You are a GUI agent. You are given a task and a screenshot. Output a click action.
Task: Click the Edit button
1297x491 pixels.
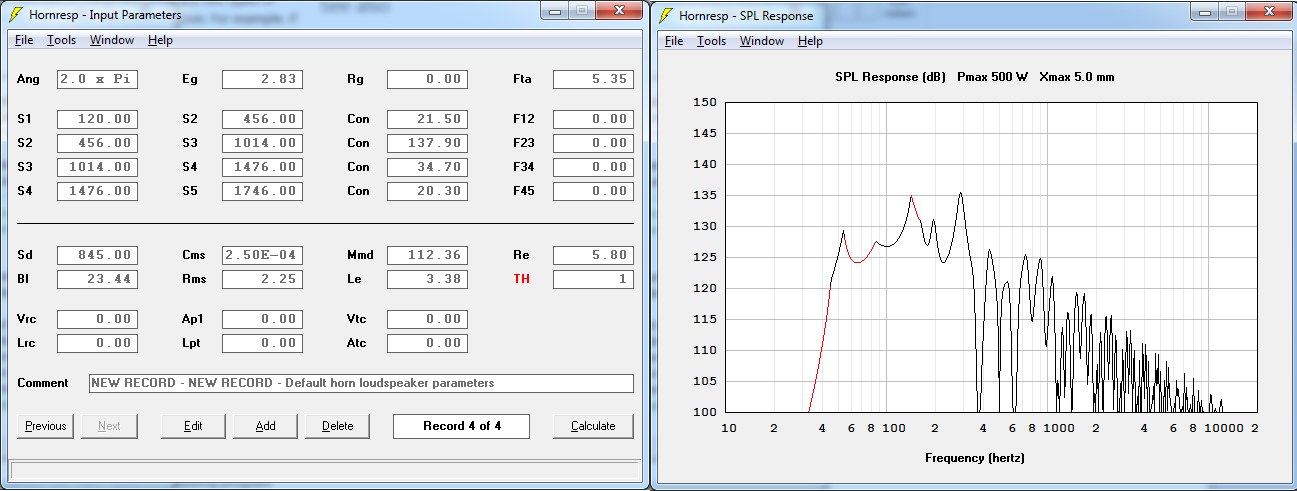pyautogui.click(x=193, y=426)
